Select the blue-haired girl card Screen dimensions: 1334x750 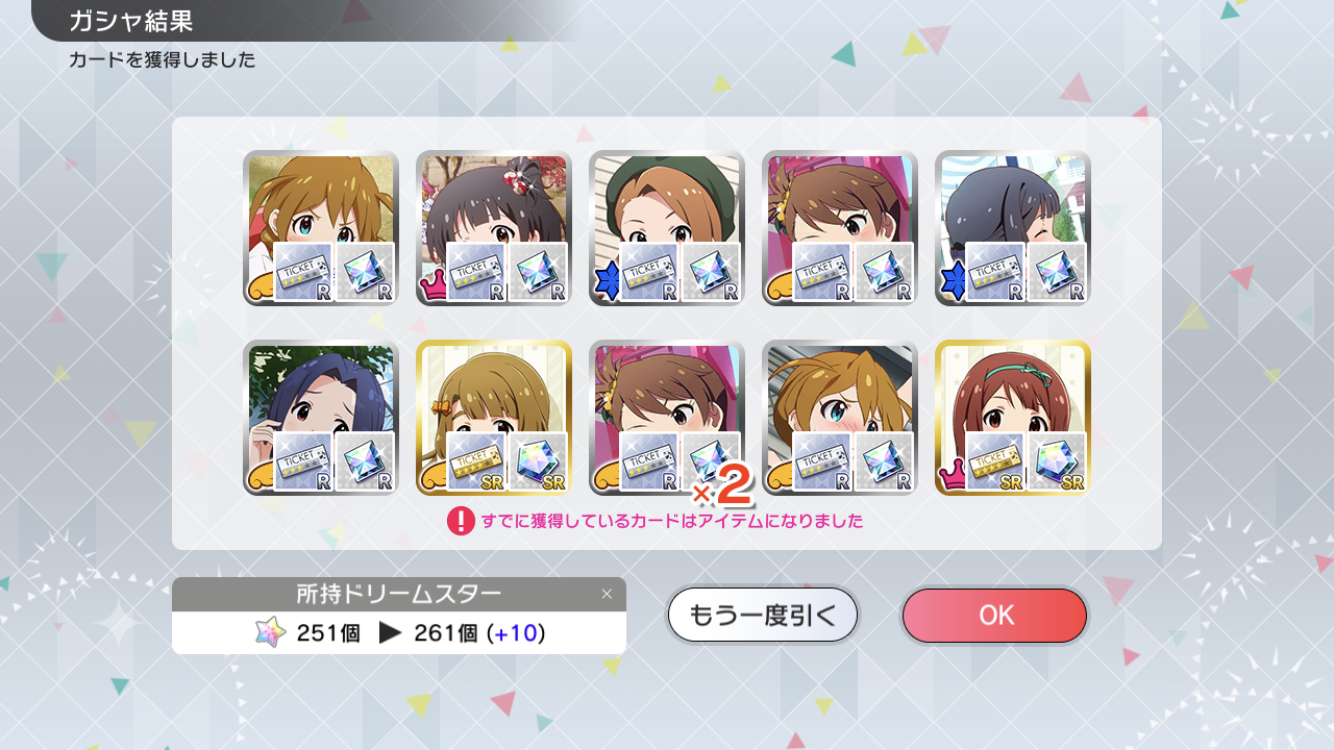[x=320, y=417]
